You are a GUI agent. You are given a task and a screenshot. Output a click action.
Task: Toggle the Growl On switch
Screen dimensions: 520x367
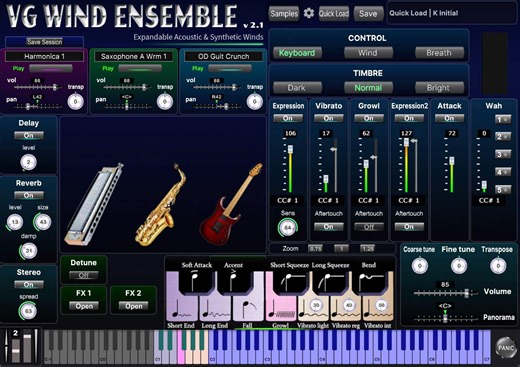point(369,118)
